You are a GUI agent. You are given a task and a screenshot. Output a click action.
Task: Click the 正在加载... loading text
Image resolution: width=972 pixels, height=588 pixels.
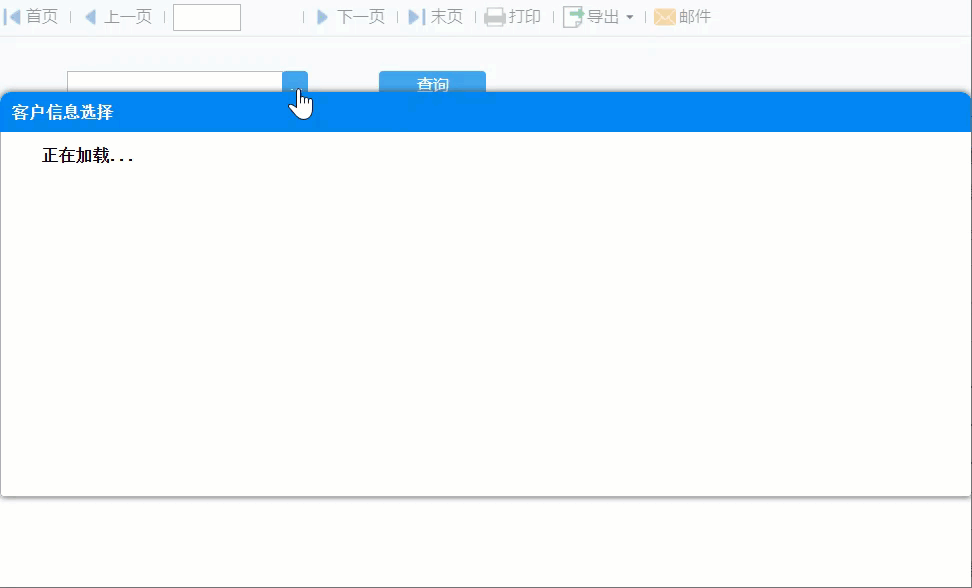(x=87, y=155)
